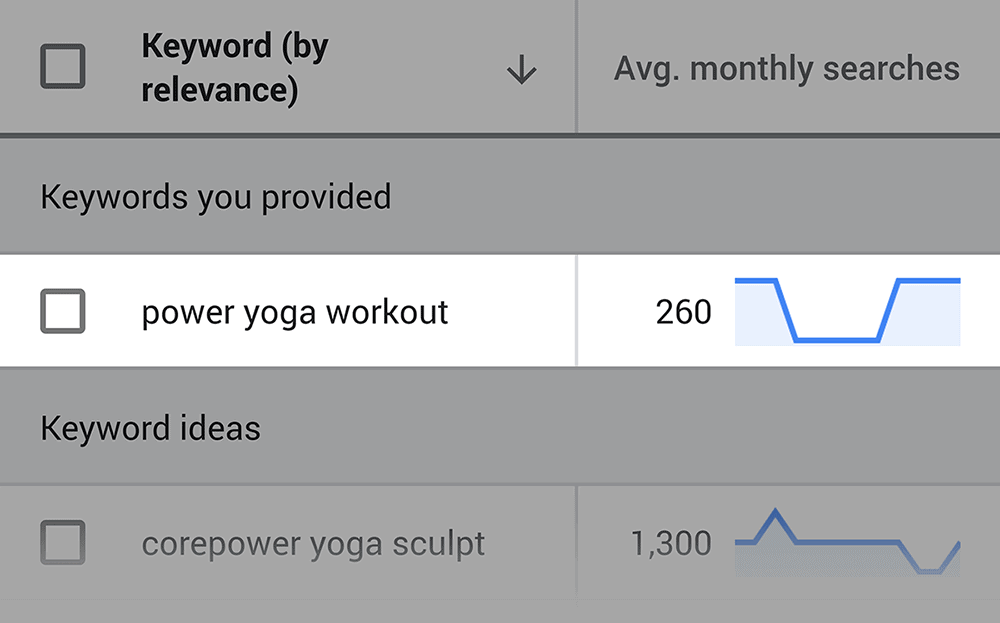Click the Keyword (by relevance) column header
Viewport: 1000px width, 623px height.
(235, 68)
